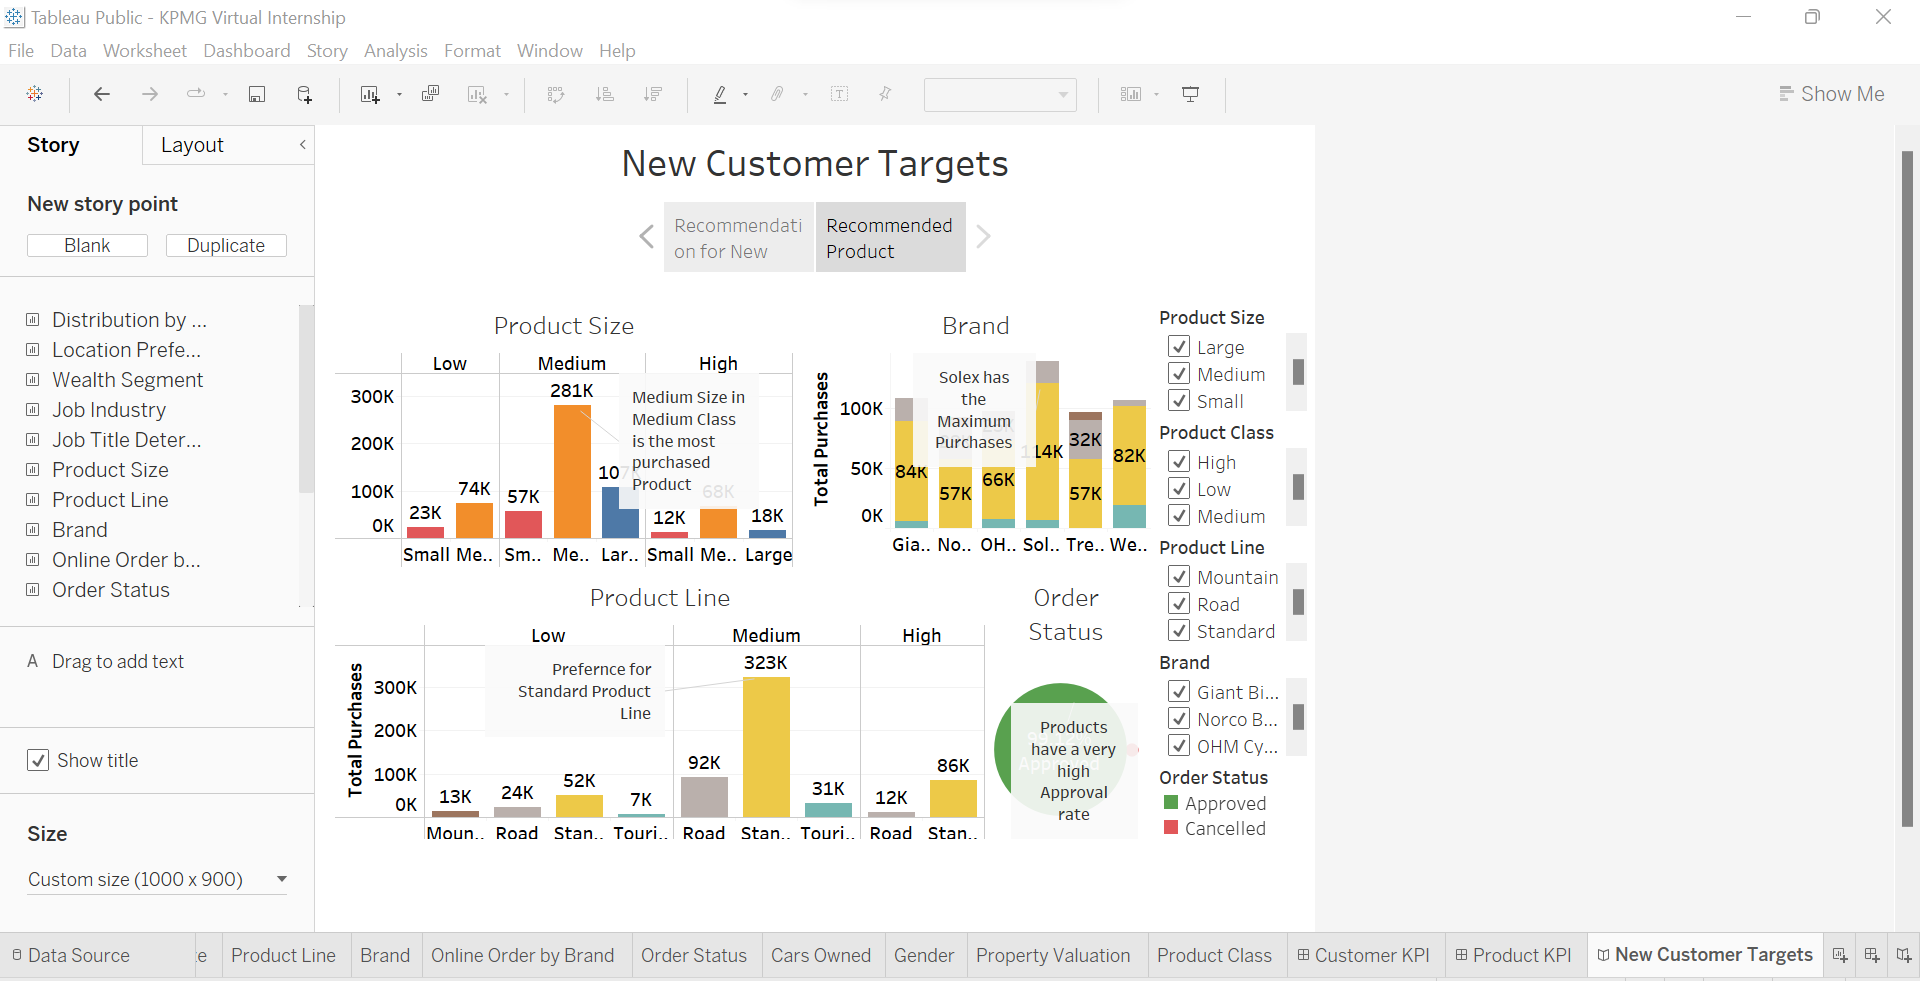Screen dimensions: 1920x981
Task: Click the New Data Source icon
Action: (305, 94)
